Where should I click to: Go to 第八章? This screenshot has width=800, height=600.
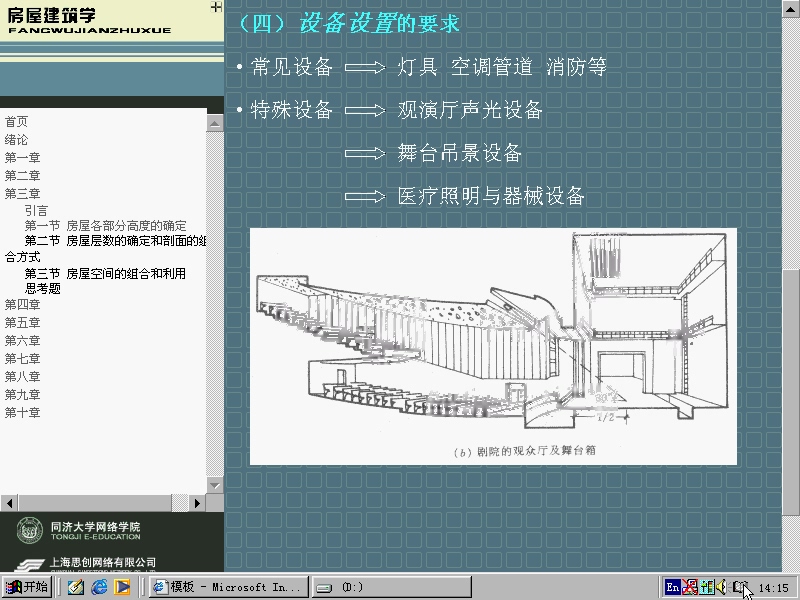pos(22,377)
